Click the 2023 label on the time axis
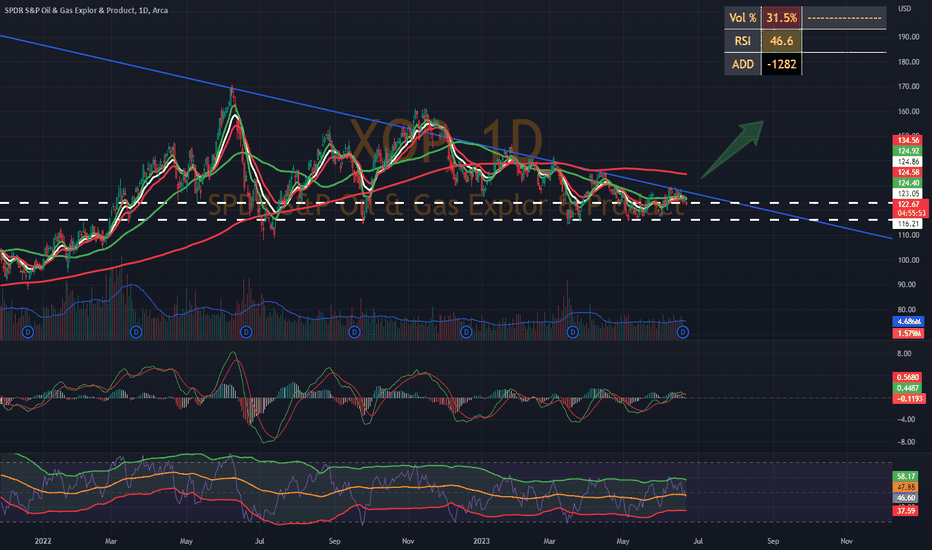Screen dimensions: 932x550 pos(481,541)
